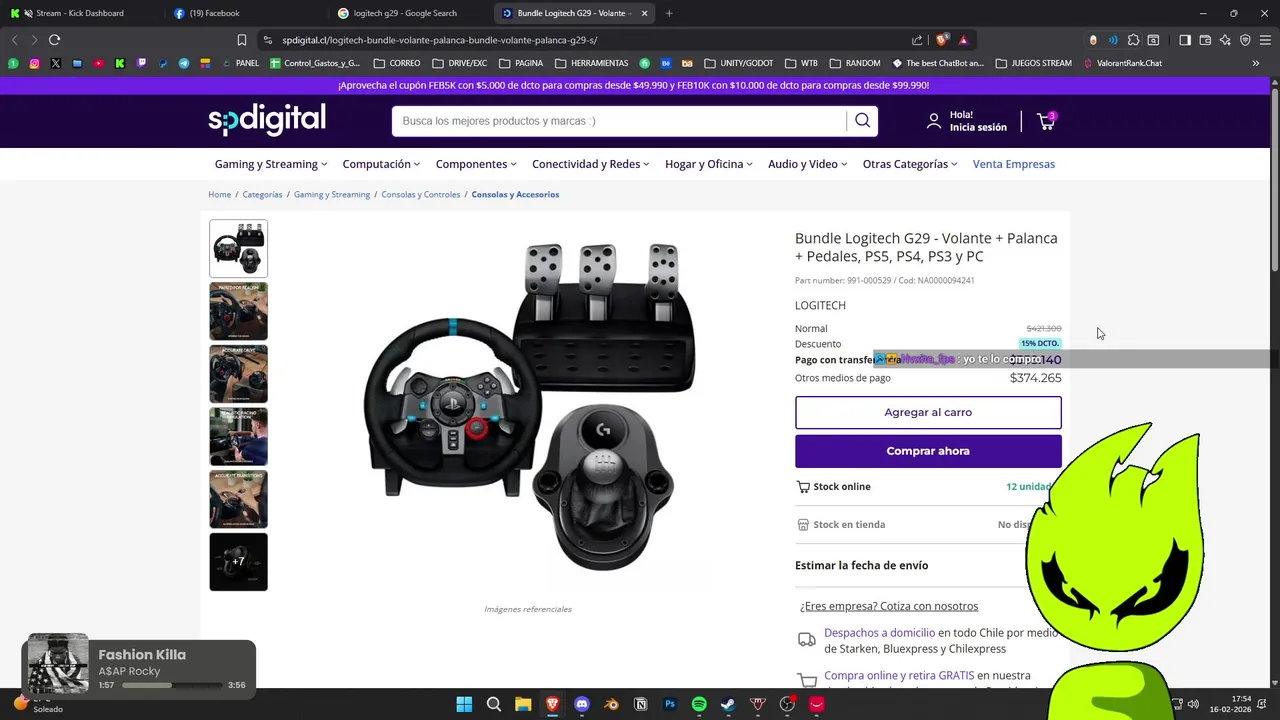Go to Consolas y Controles breadcrumb
This screenshot has height=720, width=1280.
click(x=420, y=194)
